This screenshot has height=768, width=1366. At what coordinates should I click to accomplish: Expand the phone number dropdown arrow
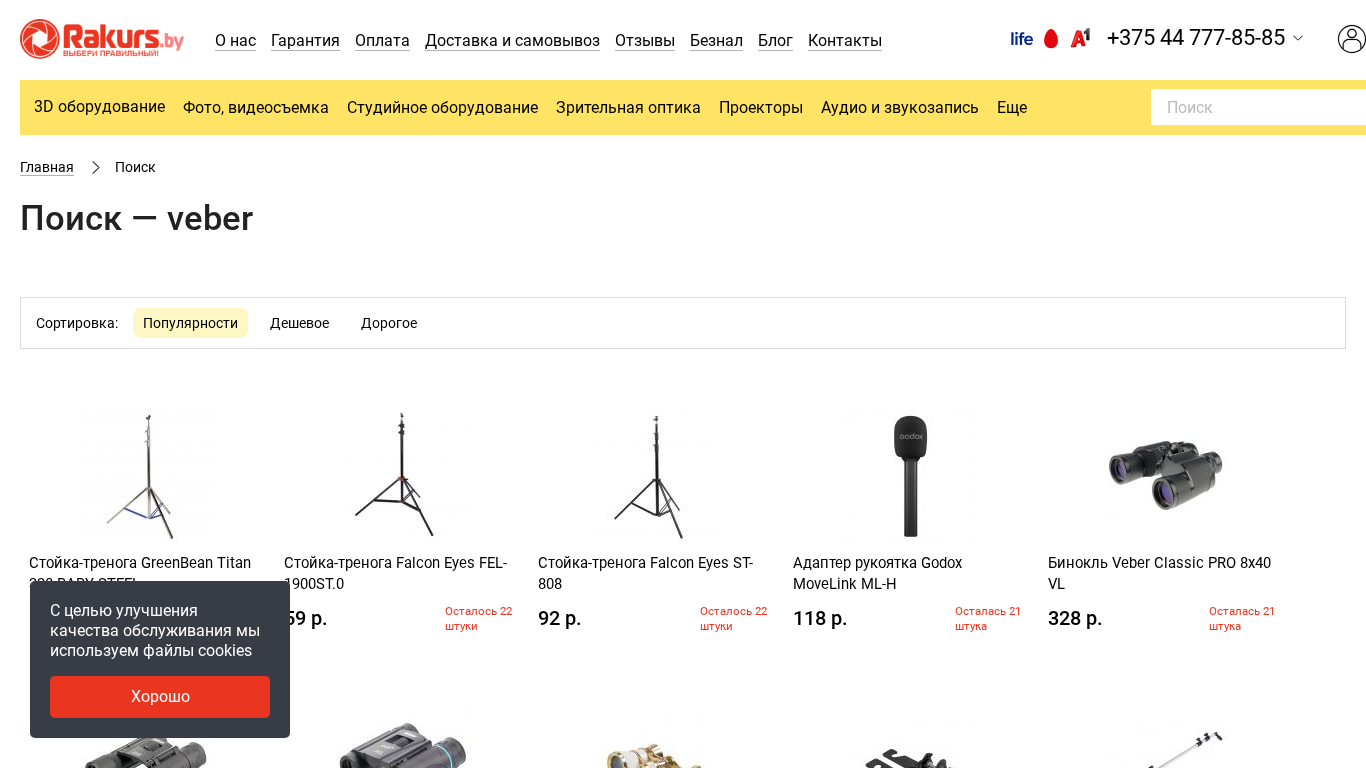point(1298,38)
